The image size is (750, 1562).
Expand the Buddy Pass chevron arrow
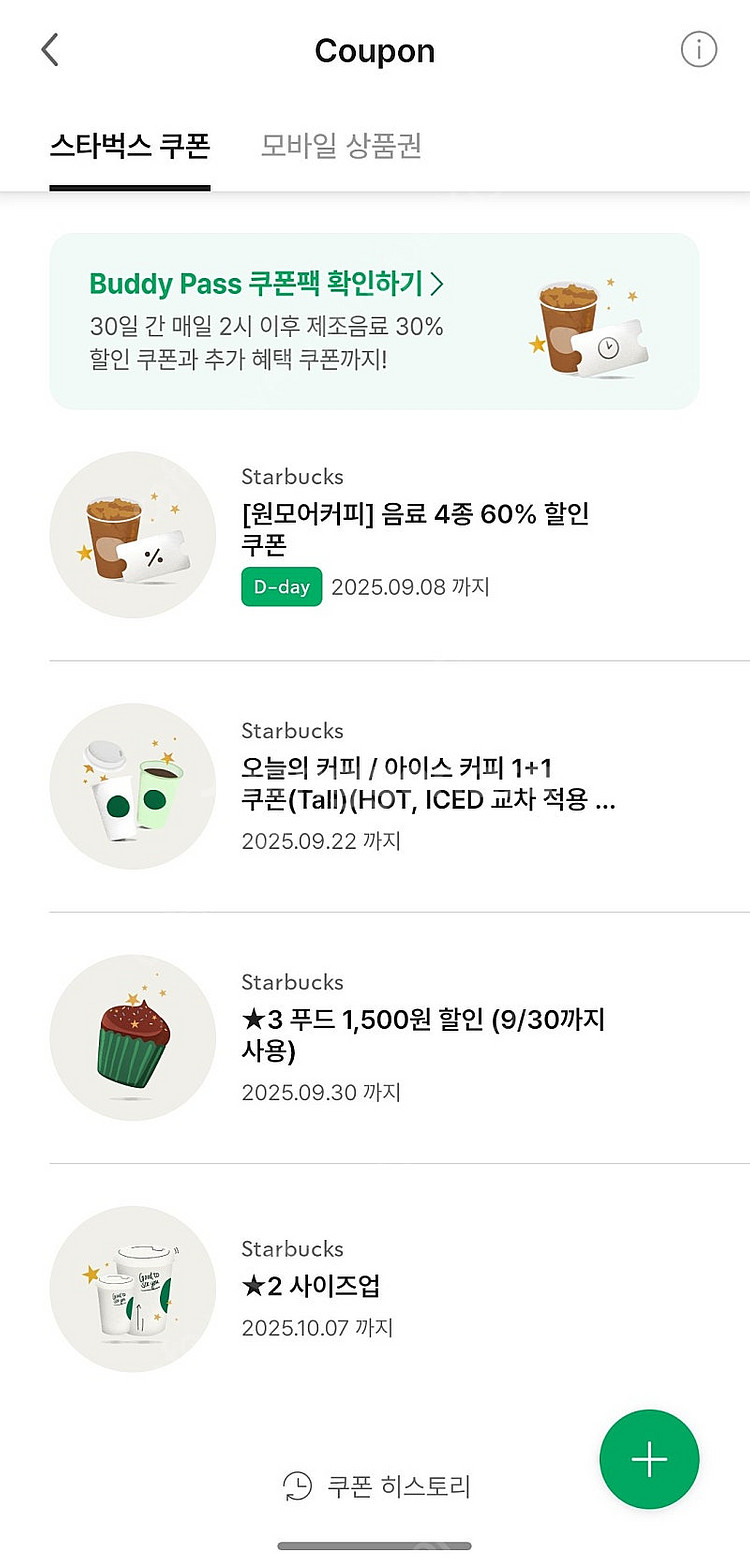pos(437,284)
